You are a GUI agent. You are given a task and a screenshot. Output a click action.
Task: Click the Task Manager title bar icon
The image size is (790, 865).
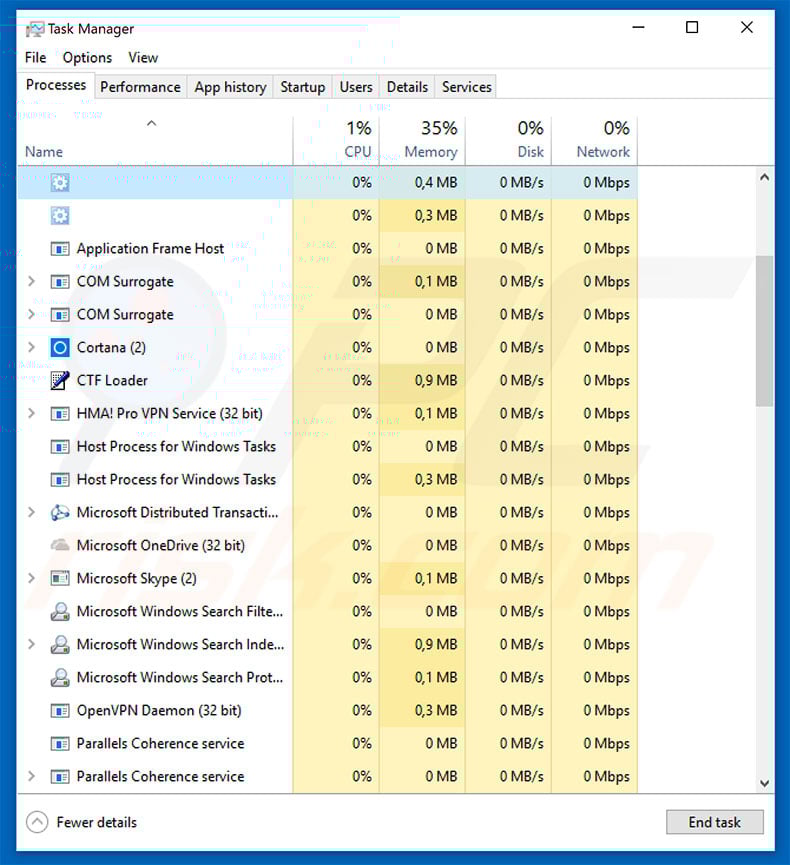[x=34, y=29]
